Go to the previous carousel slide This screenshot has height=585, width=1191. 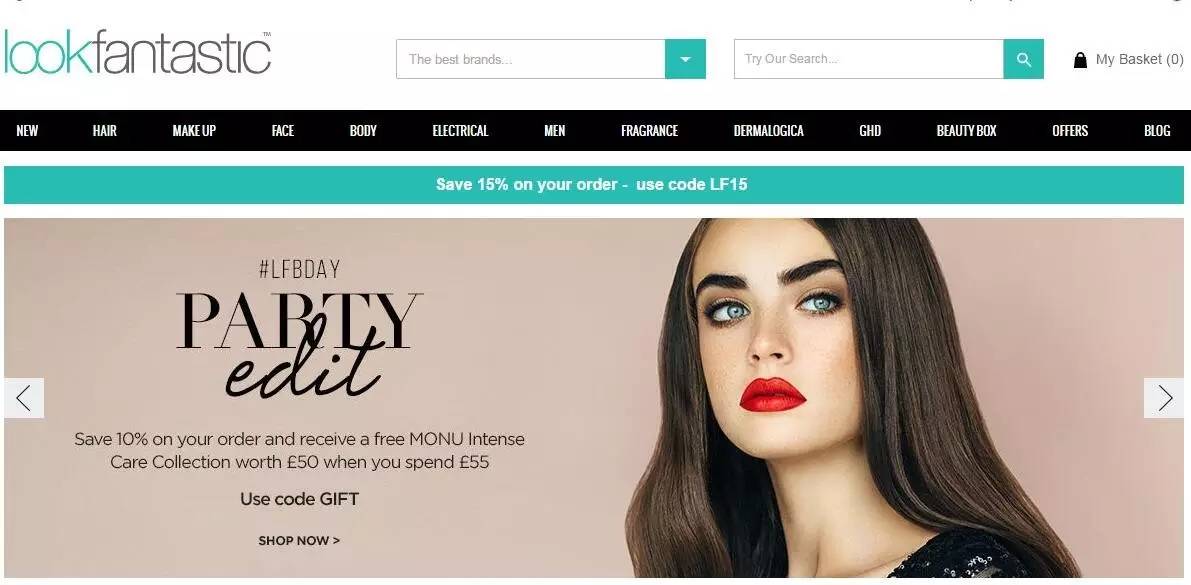24,397
